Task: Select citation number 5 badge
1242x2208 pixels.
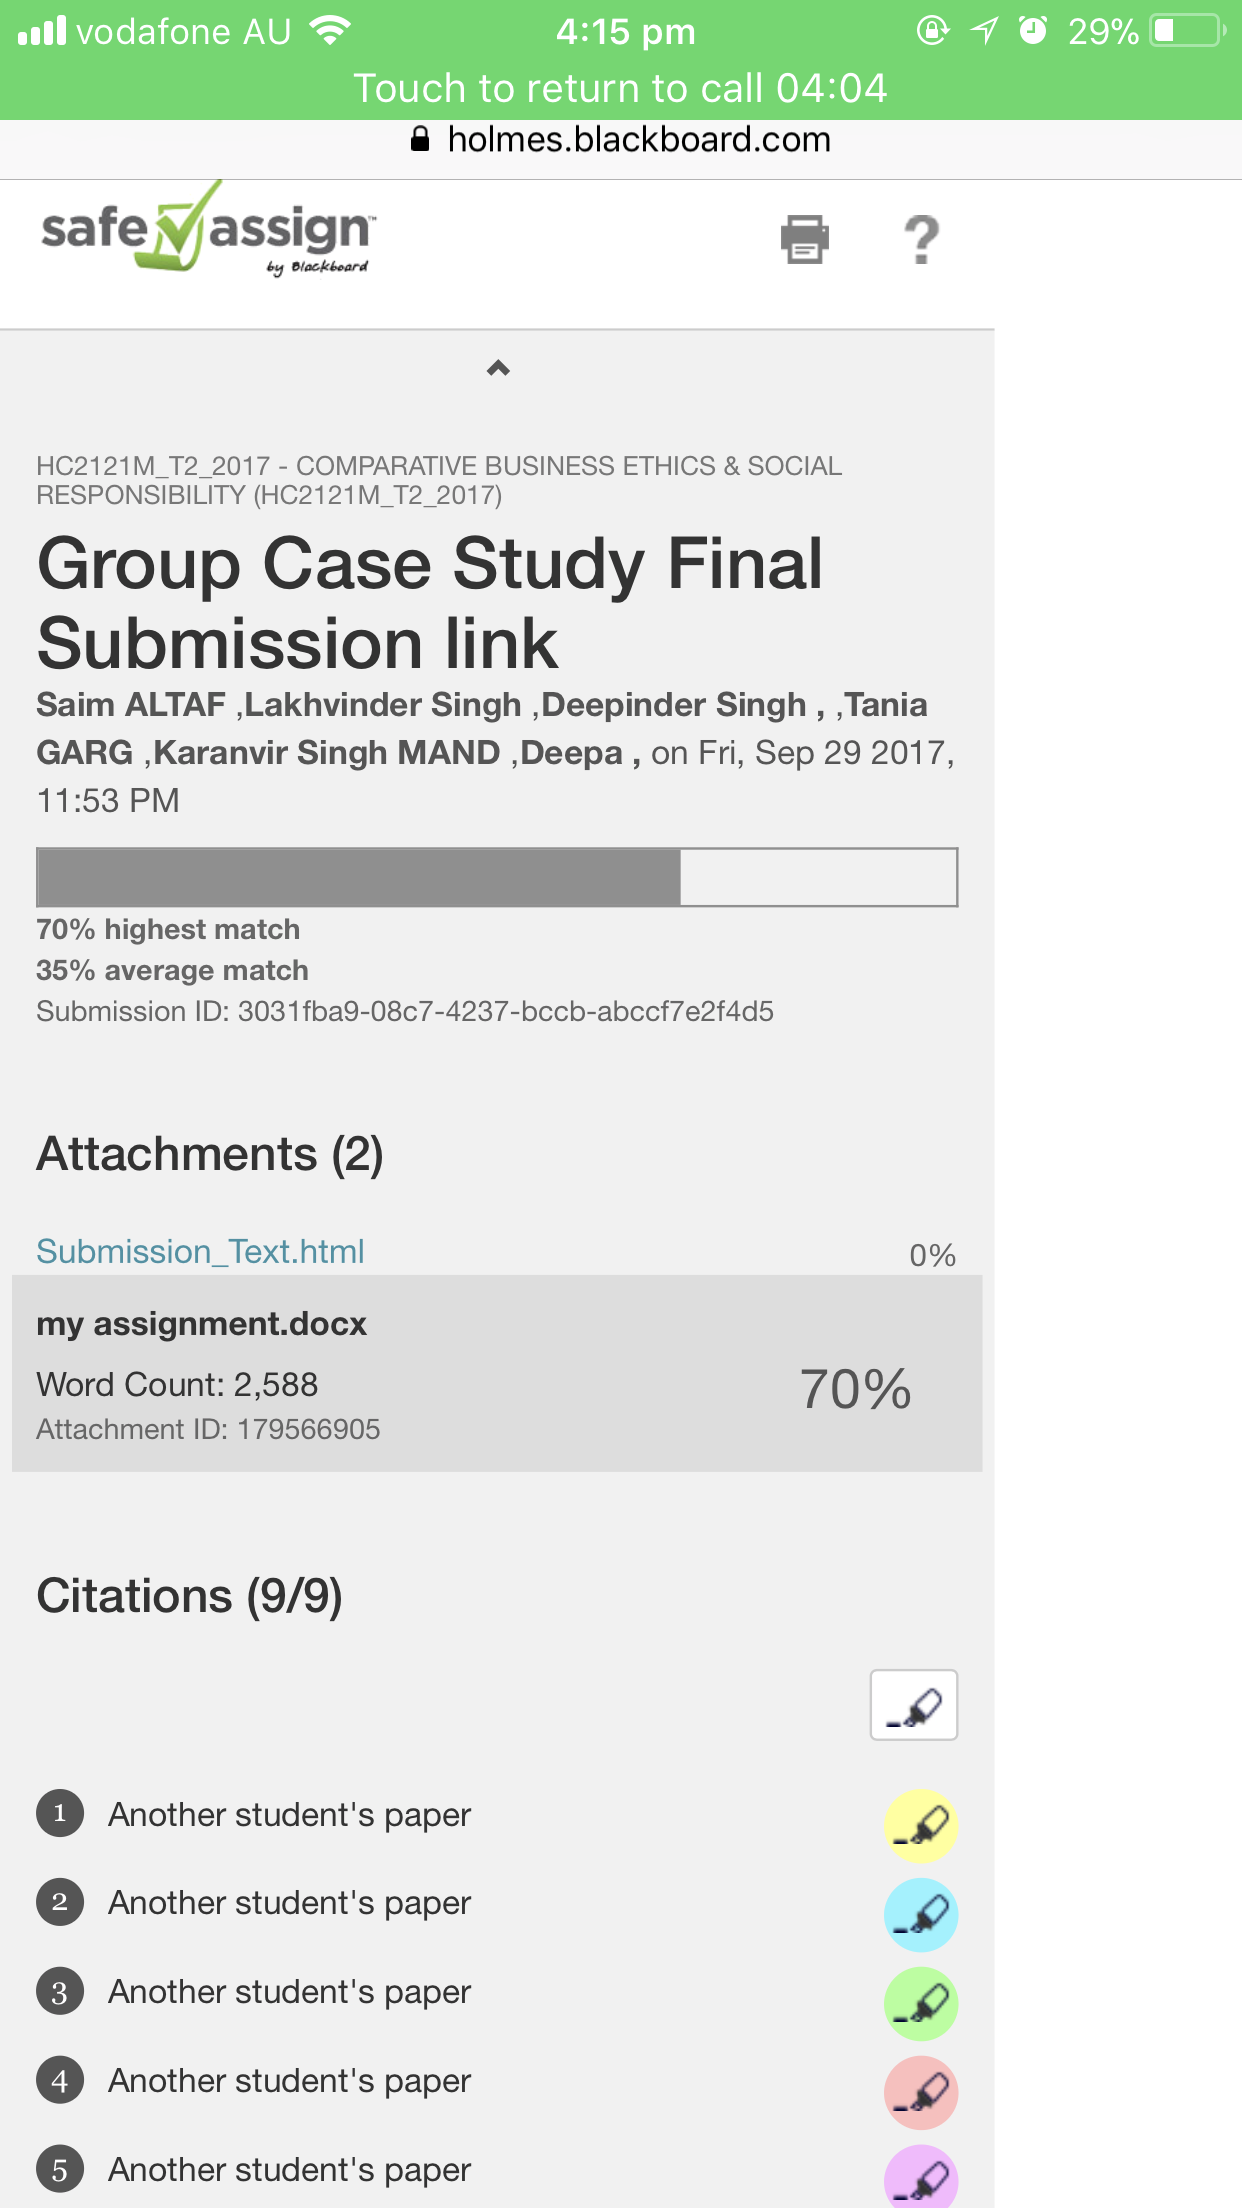Action: (x=60, y=2170)
